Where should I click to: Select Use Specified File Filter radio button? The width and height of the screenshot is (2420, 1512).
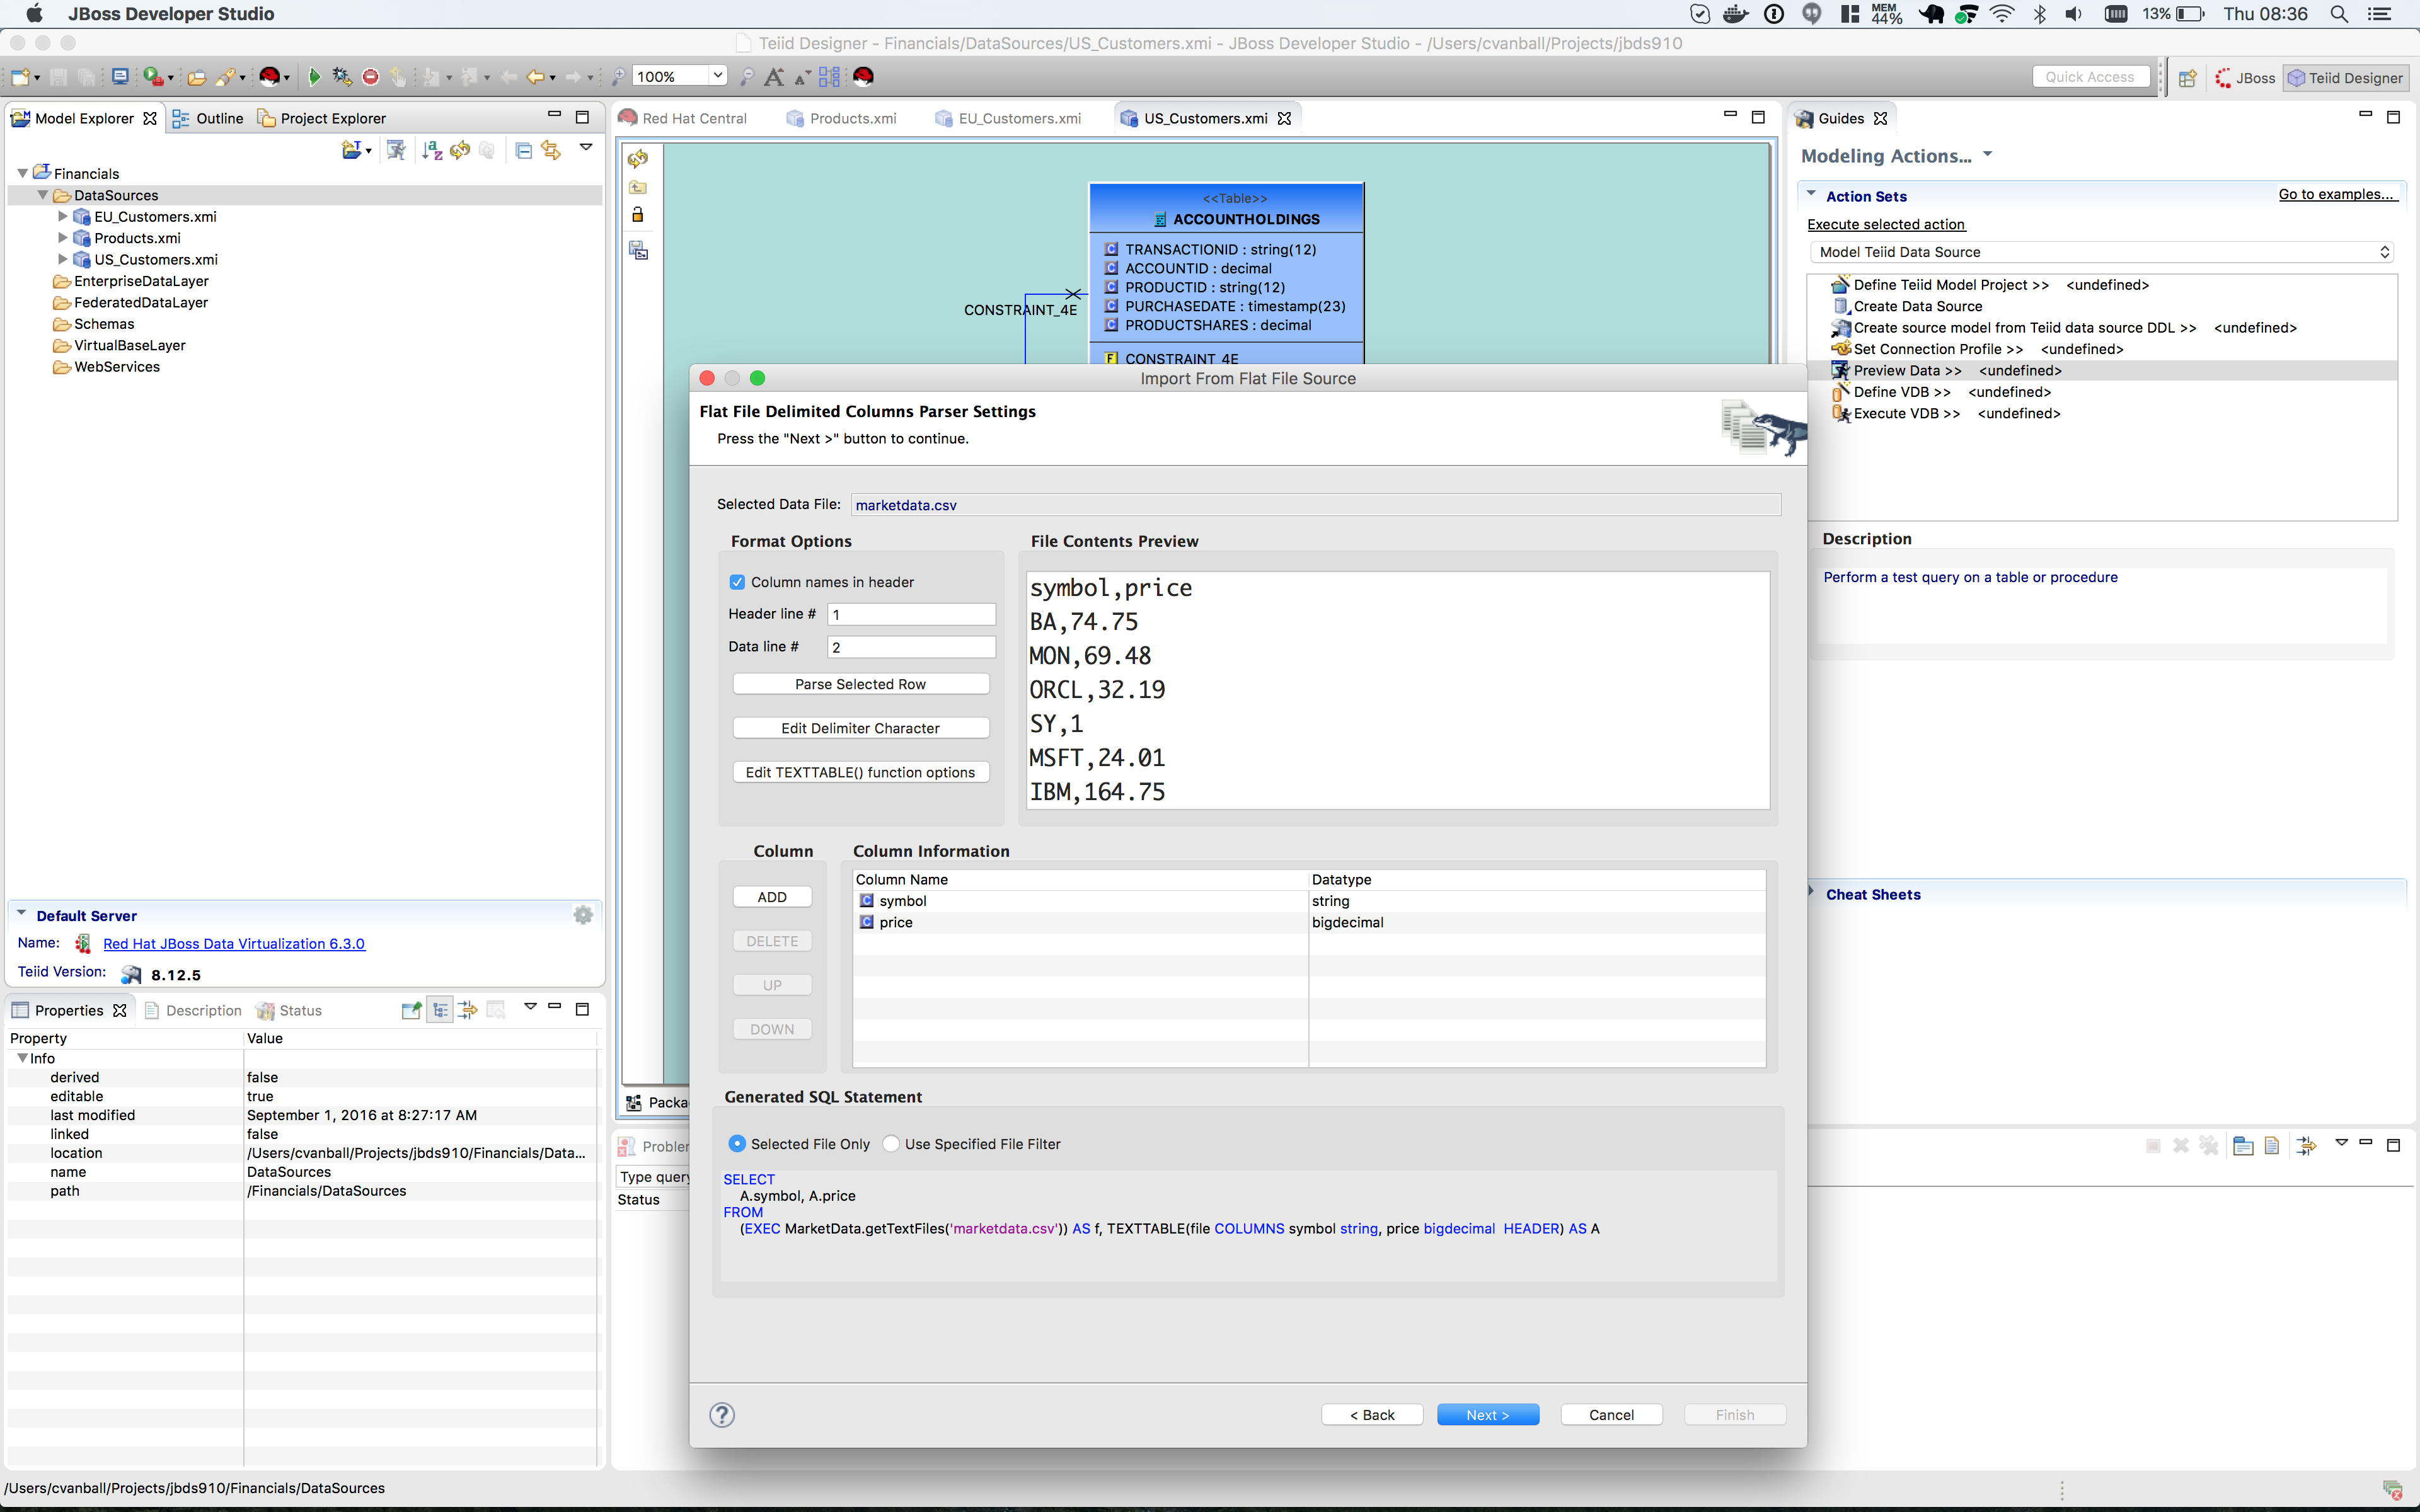(891, 1144)
